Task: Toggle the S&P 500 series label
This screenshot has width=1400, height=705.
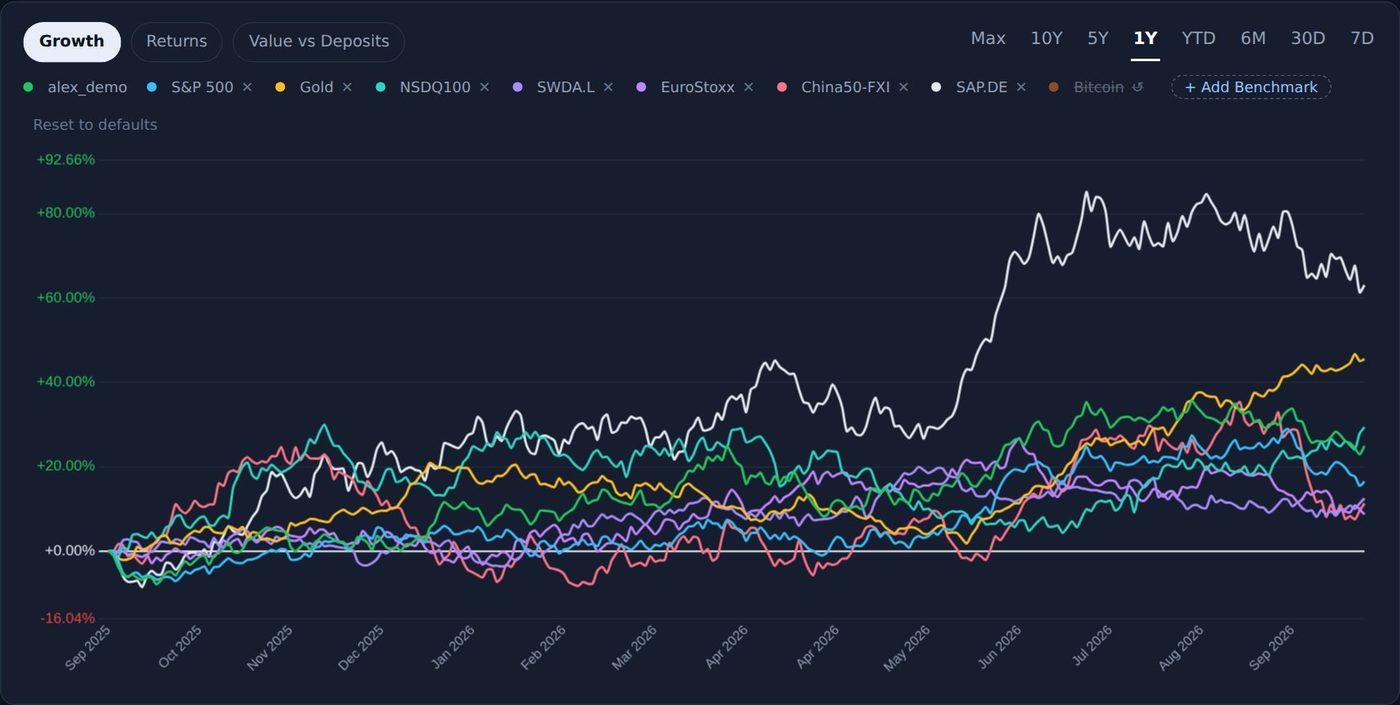Action: [202, 87]
